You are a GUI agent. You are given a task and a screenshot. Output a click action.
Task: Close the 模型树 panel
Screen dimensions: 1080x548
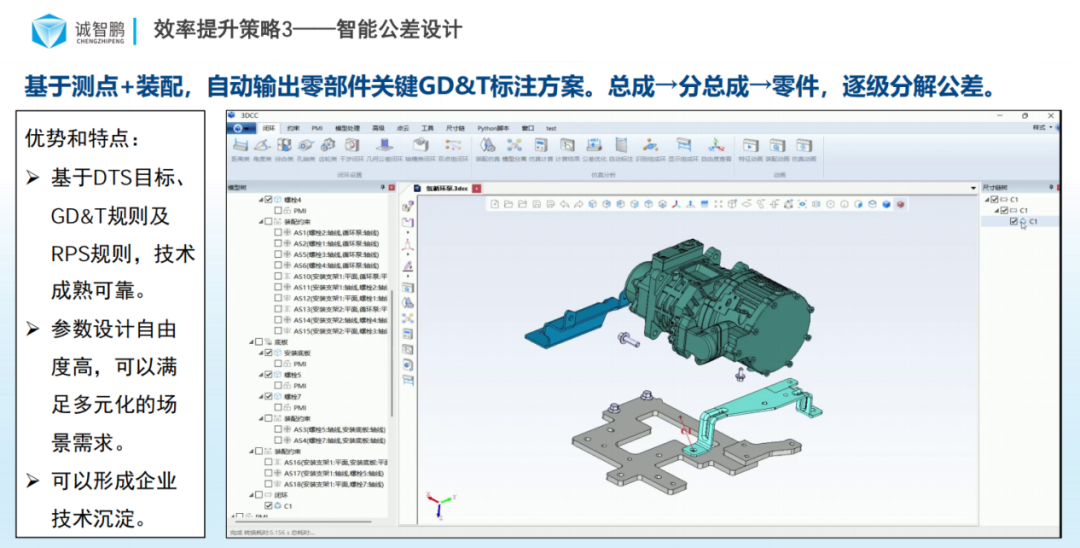[x=391, y=187]
